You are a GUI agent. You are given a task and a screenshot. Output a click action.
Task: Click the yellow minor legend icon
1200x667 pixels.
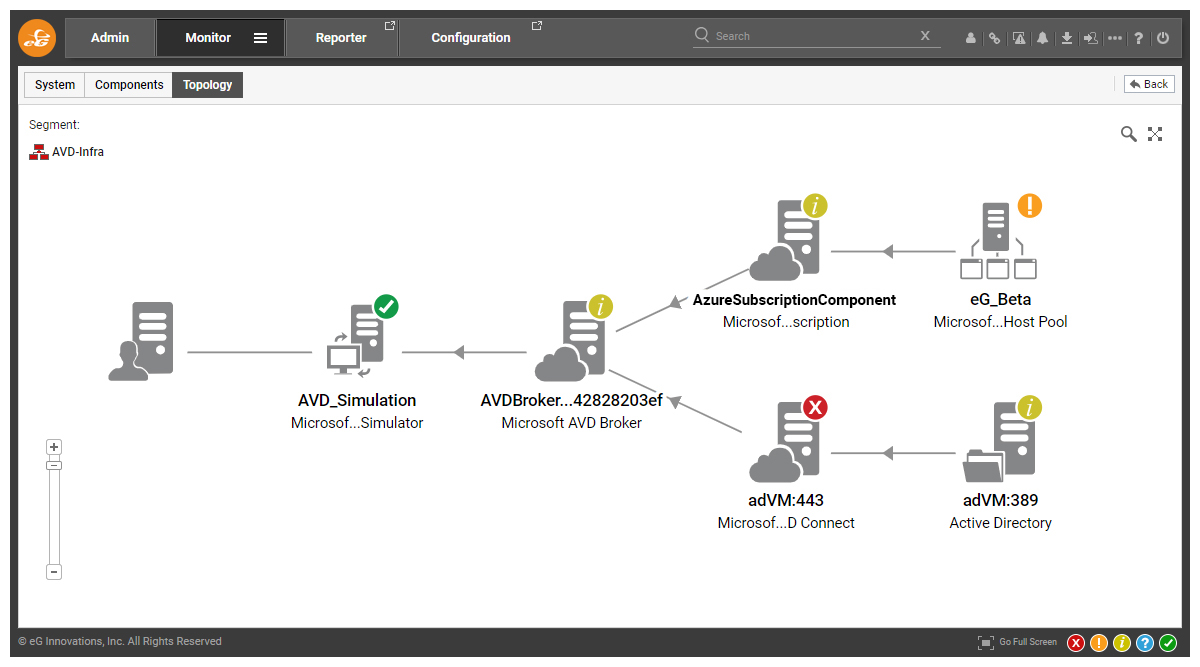1122,643
